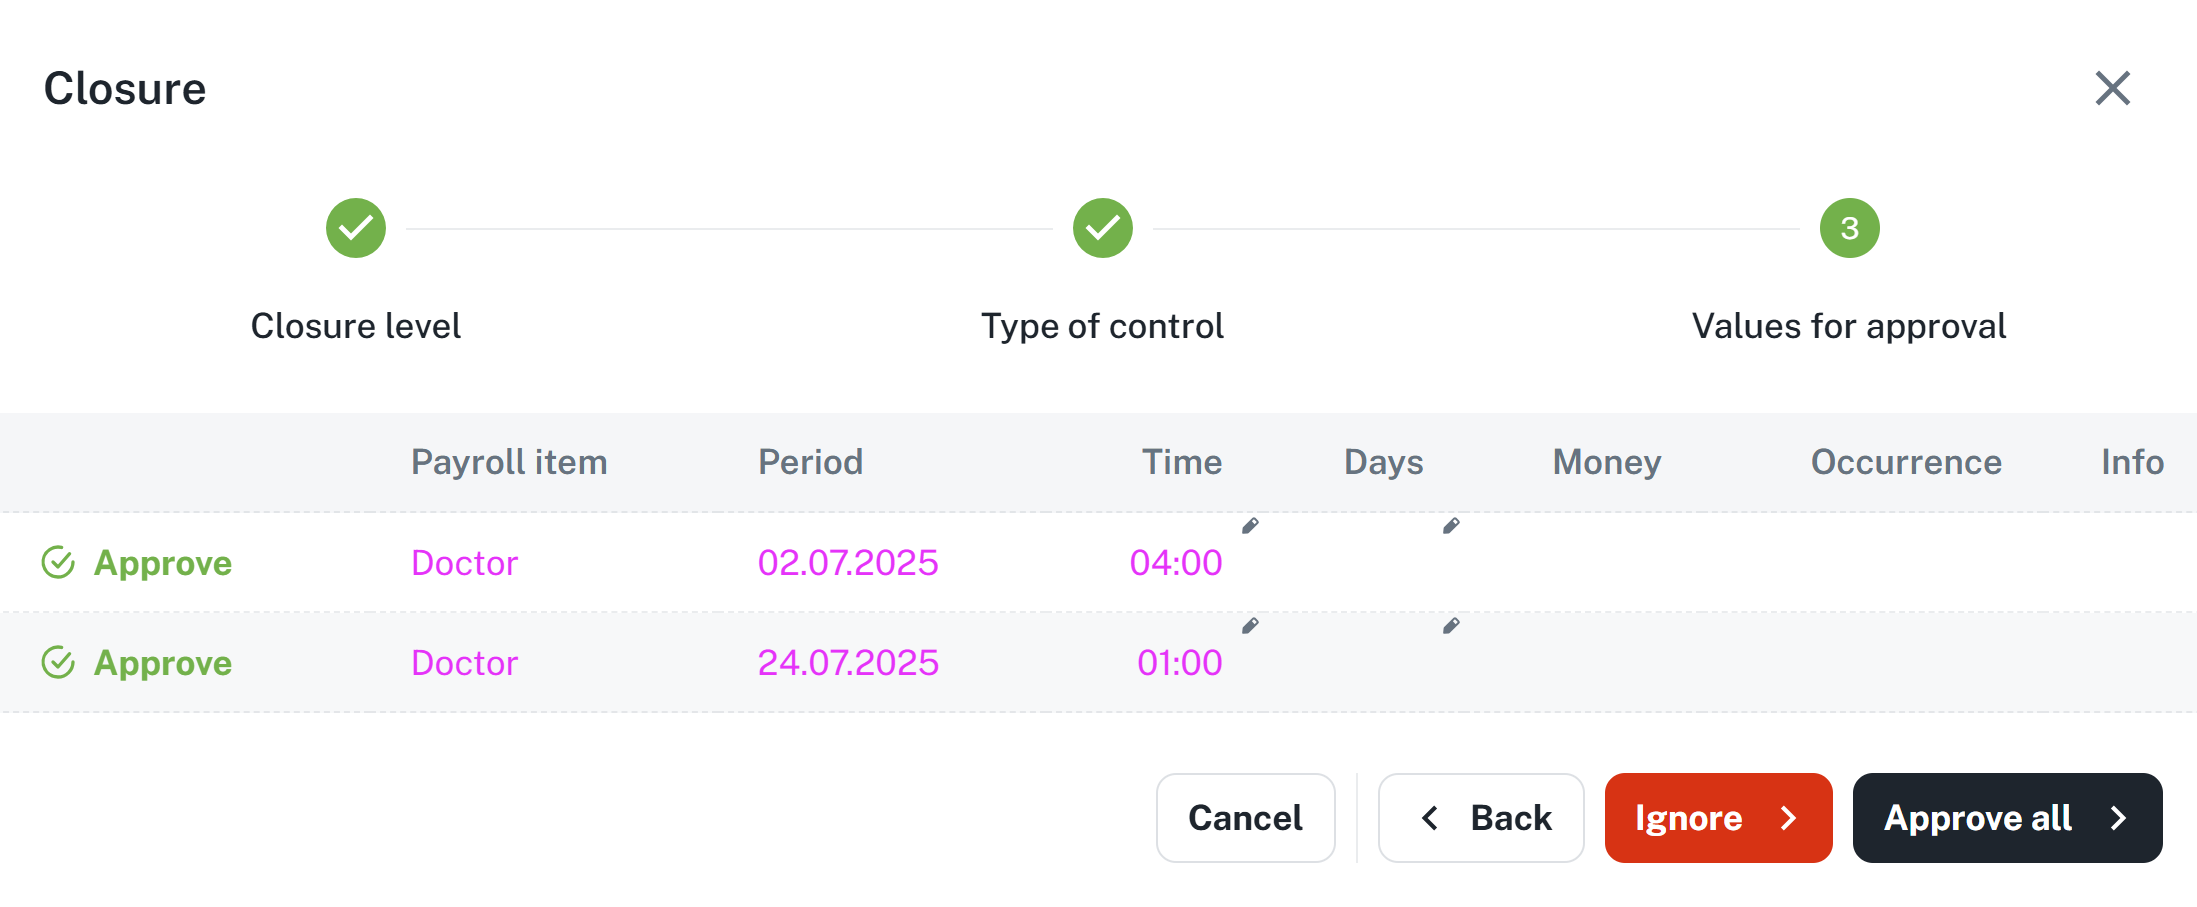Click the Period column header
Image resolution: width=2197 pixels, height=907 pixels.
810,462
